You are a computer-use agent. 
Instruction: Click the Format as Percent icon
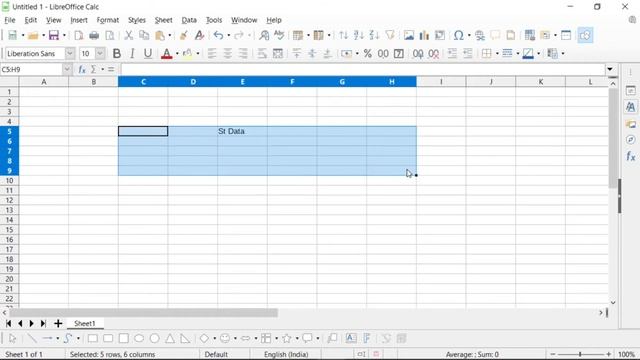[368, 53]
